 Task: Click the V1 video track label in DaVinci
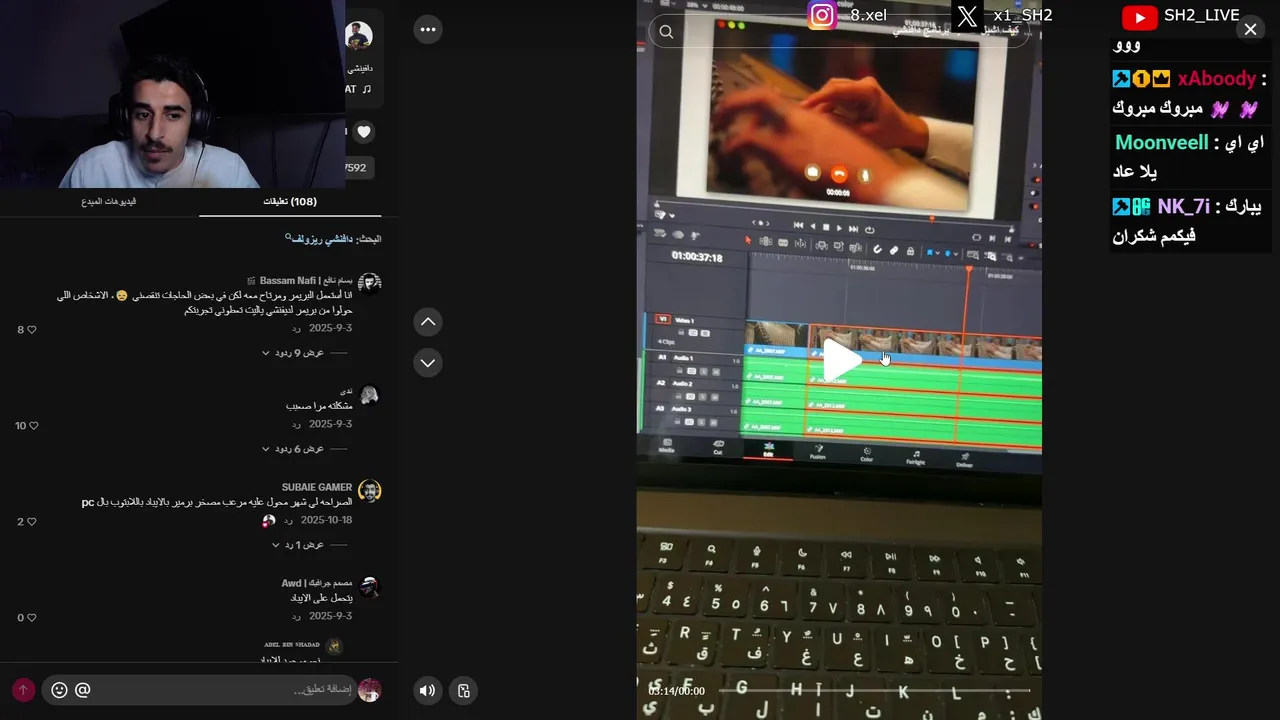coord(662,319)
